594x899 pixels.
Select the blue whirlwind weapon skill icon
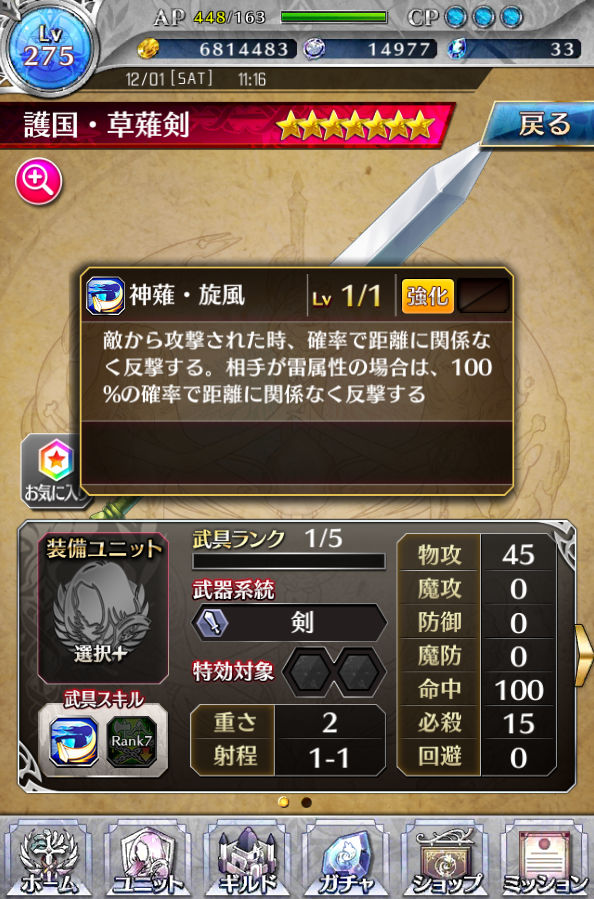tap(73, 741)
